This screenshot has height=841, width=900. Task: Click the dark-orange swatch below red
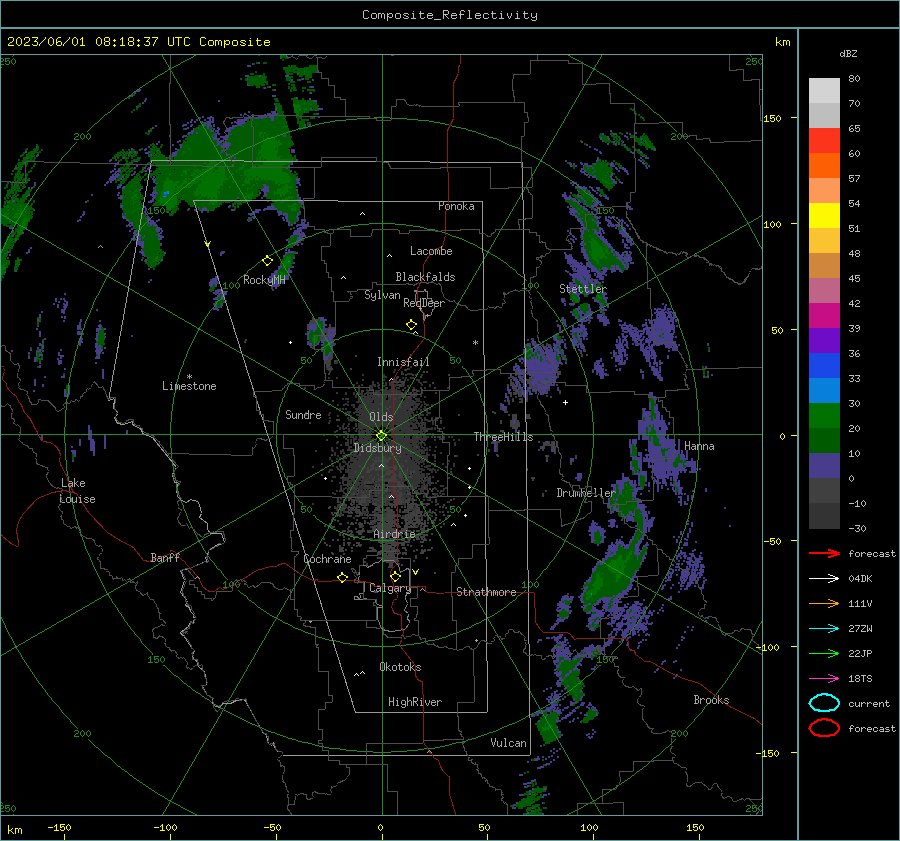tap(824, 166)
